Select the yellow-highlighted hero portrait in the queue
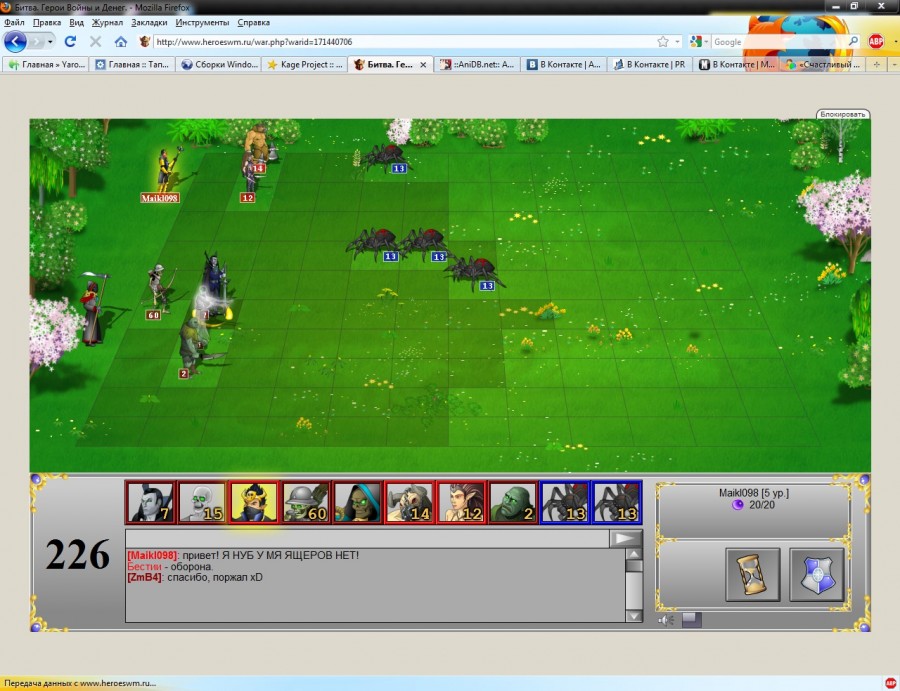Viewport: 900px width, 691px height. point(253,503)
